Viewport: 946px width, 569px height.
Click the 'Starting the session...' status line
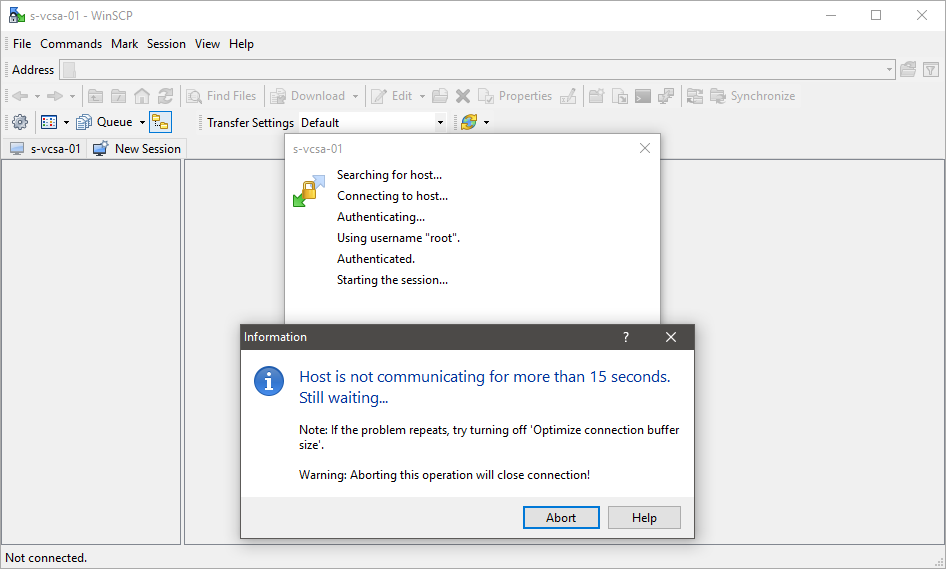click(x=392, y=280)
